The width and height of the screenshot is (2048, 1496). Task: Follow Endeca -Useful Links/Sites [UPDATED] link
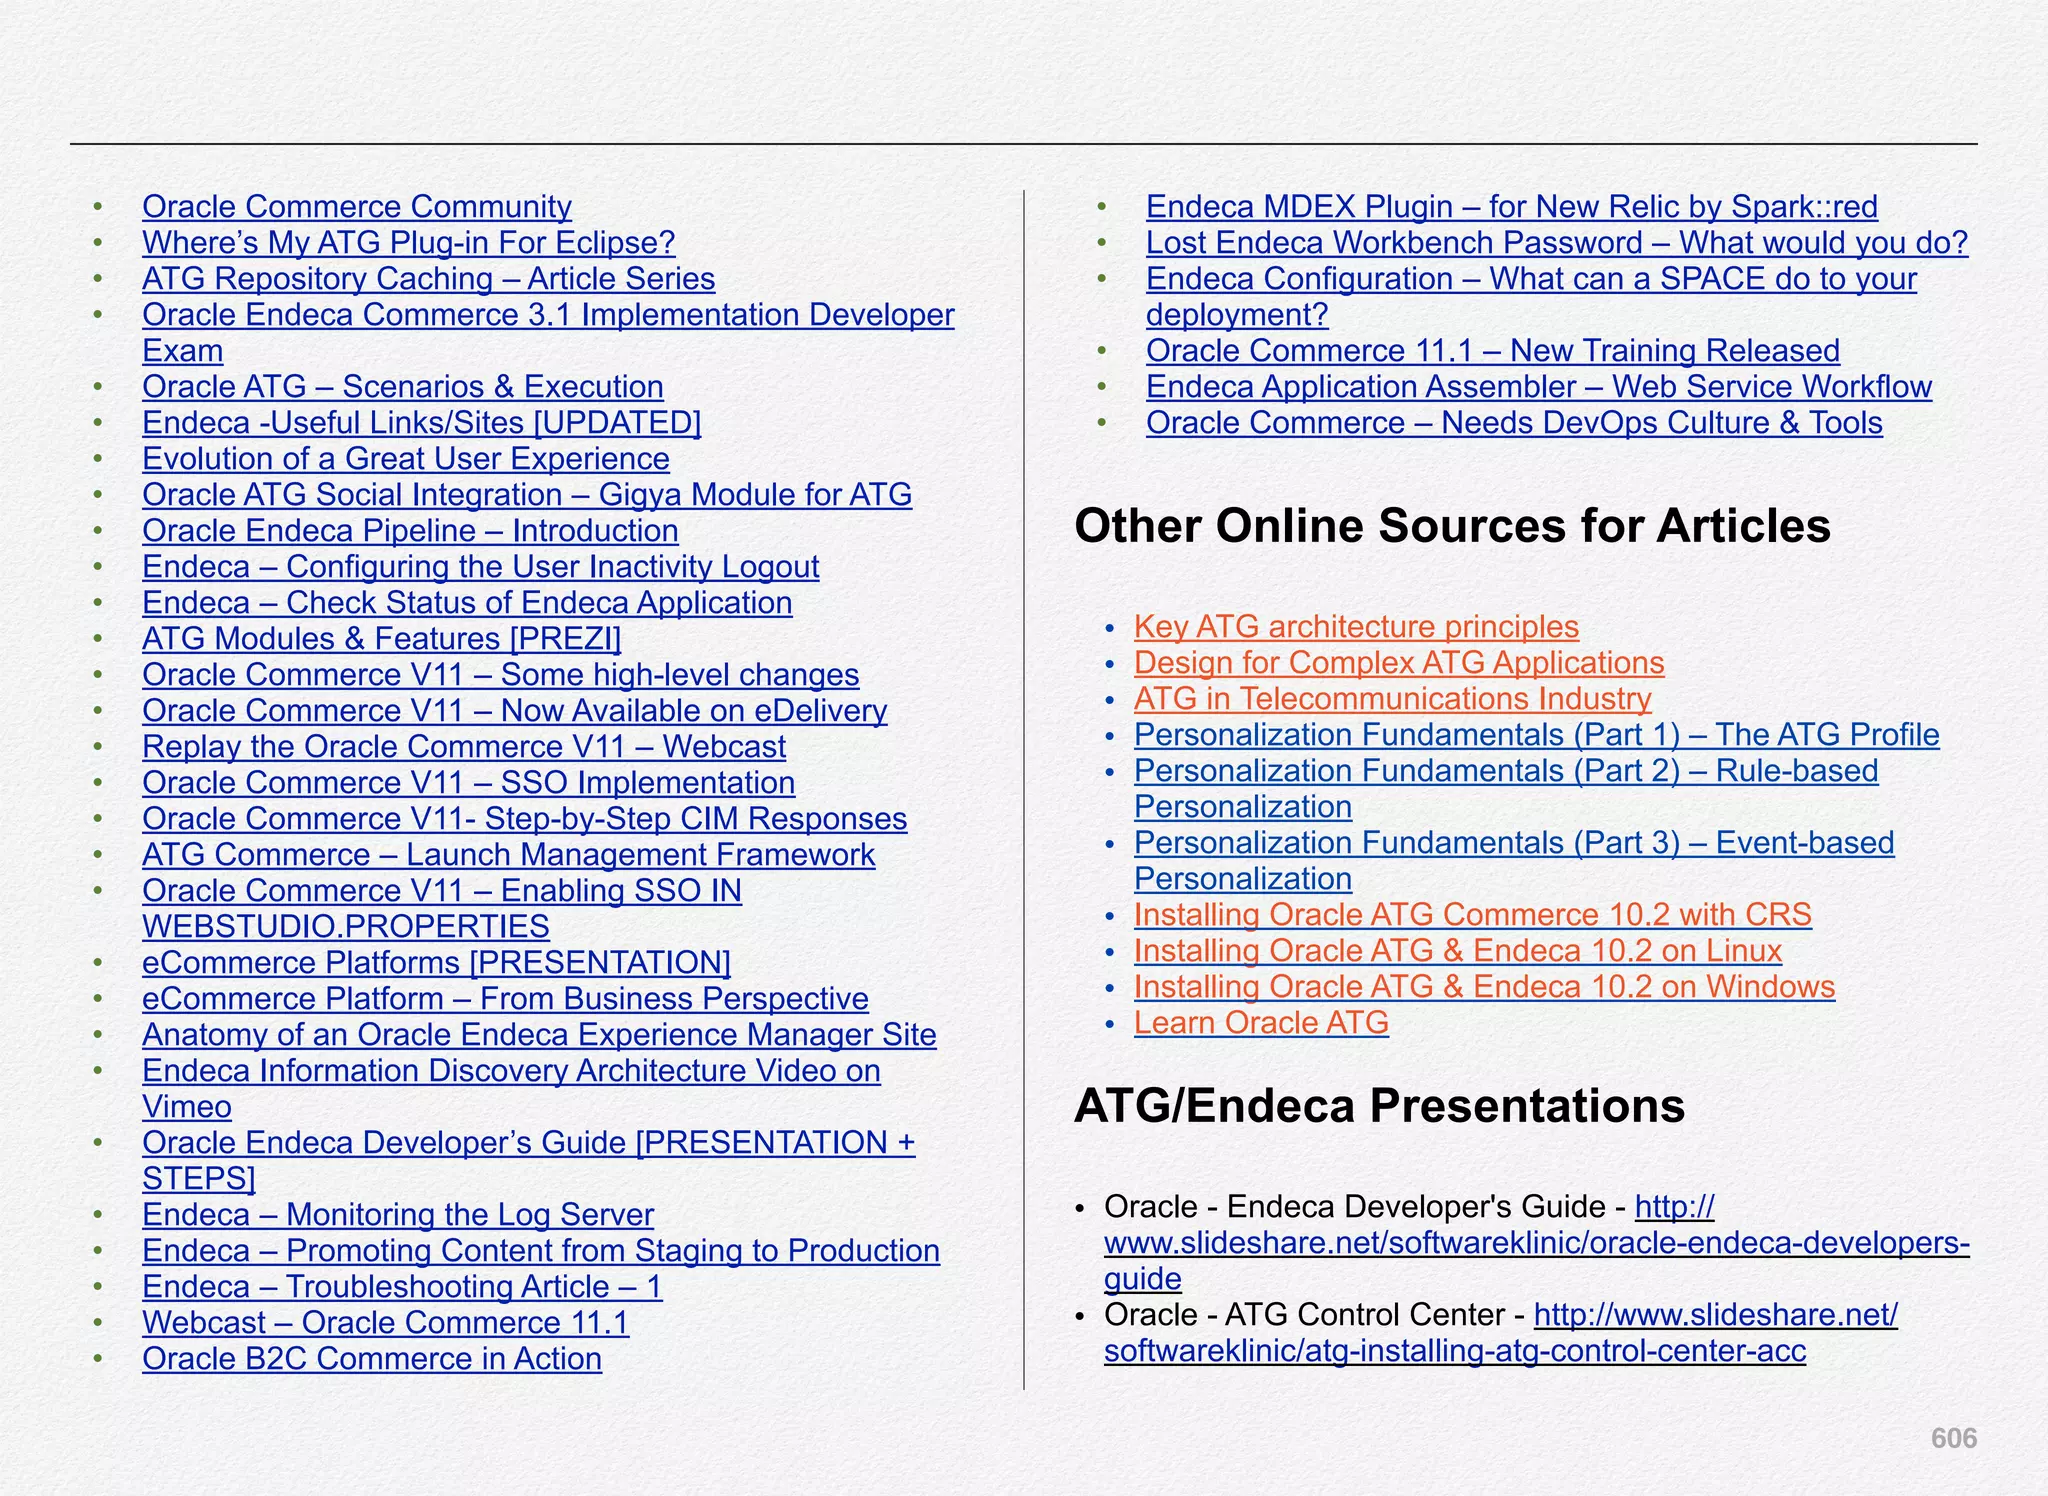pyautogui.click(x=422, y=423)
